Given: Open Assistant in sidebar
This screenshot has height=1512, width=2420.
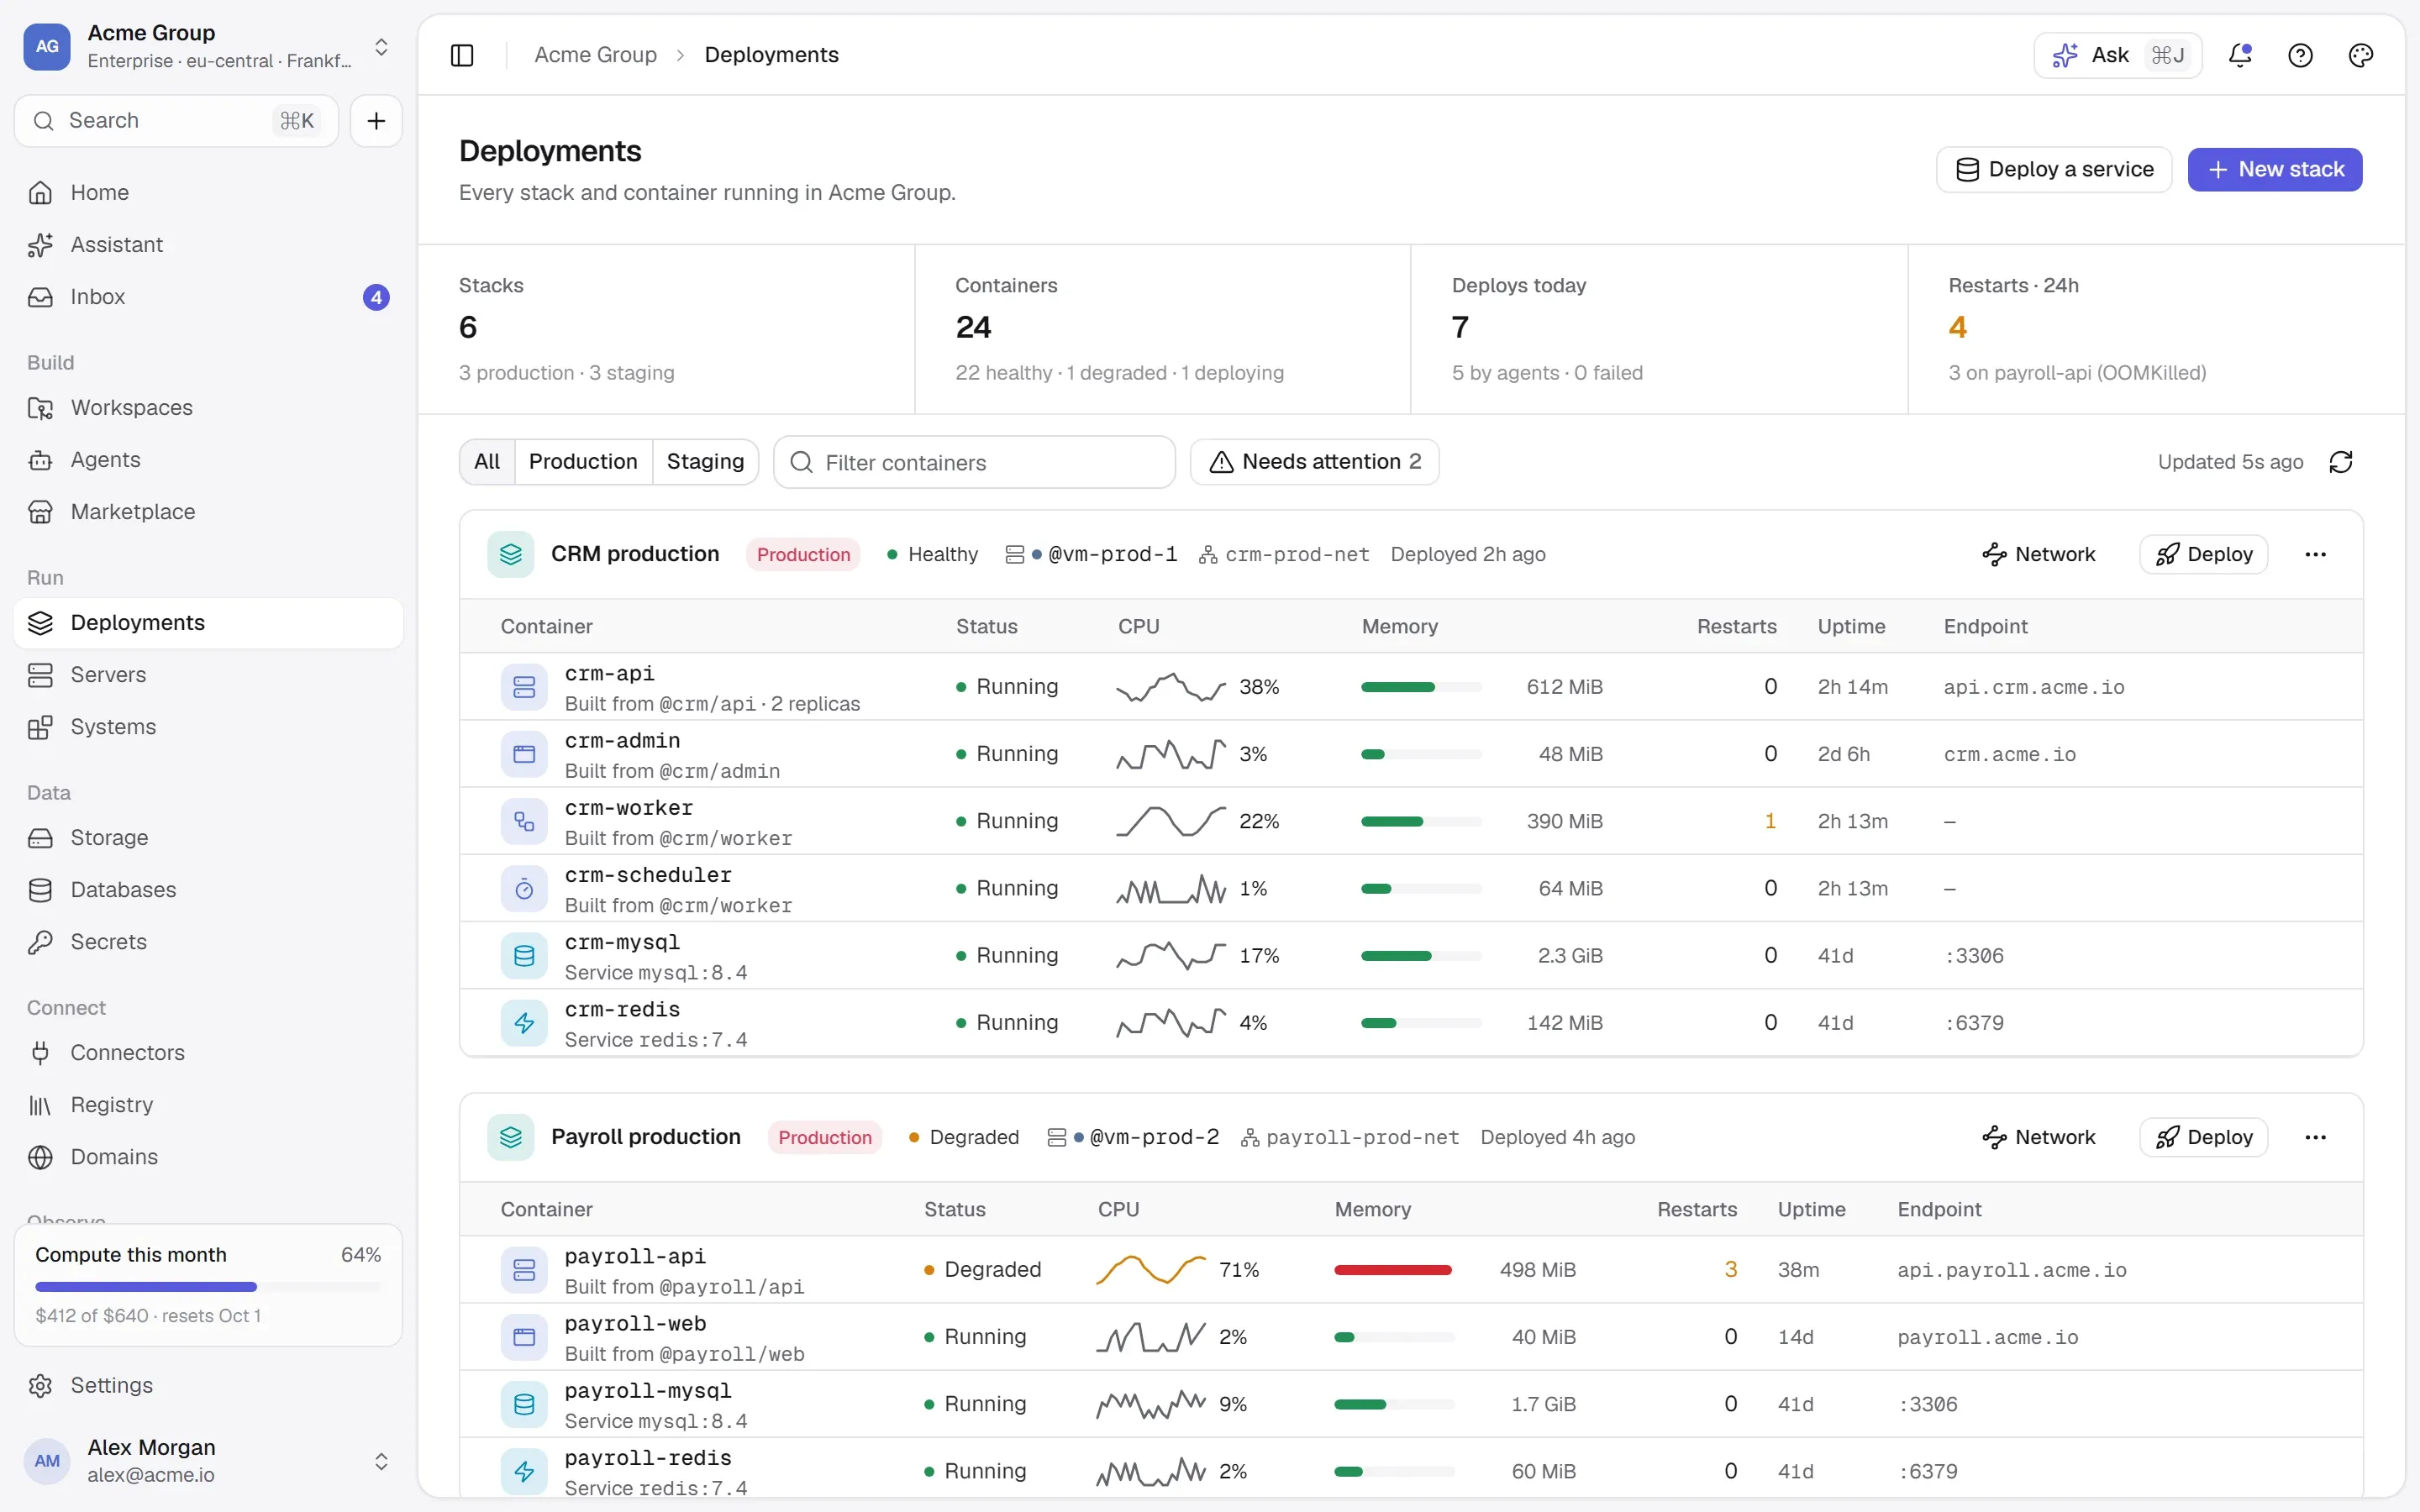Looking at the screenshot, I should click(x=208, y=245).
